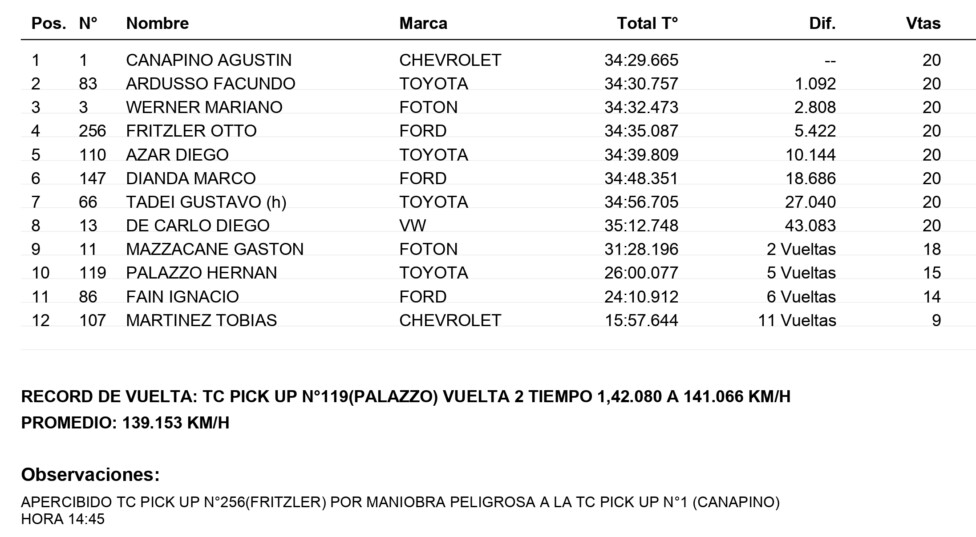Select AZAR DIEGO's total time 34:39.809
The image size is (976, 537).
coord(641,155)
